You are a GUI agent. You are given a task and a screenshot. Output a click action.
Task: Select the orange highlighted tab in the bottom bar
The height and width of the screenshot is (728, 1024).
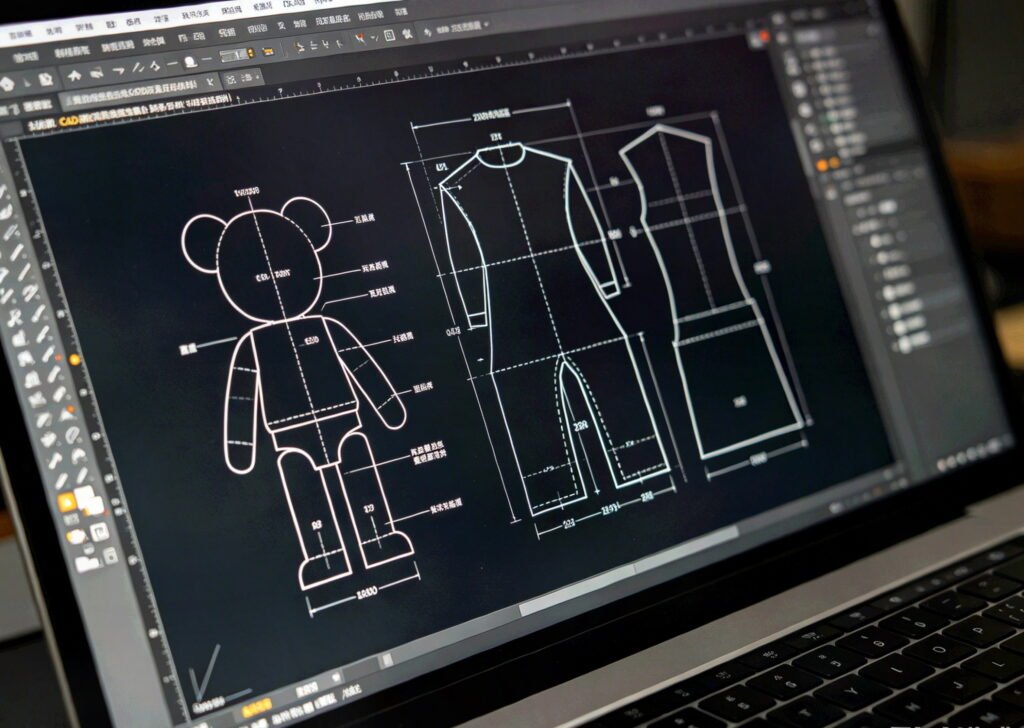(x=257, y=706)
